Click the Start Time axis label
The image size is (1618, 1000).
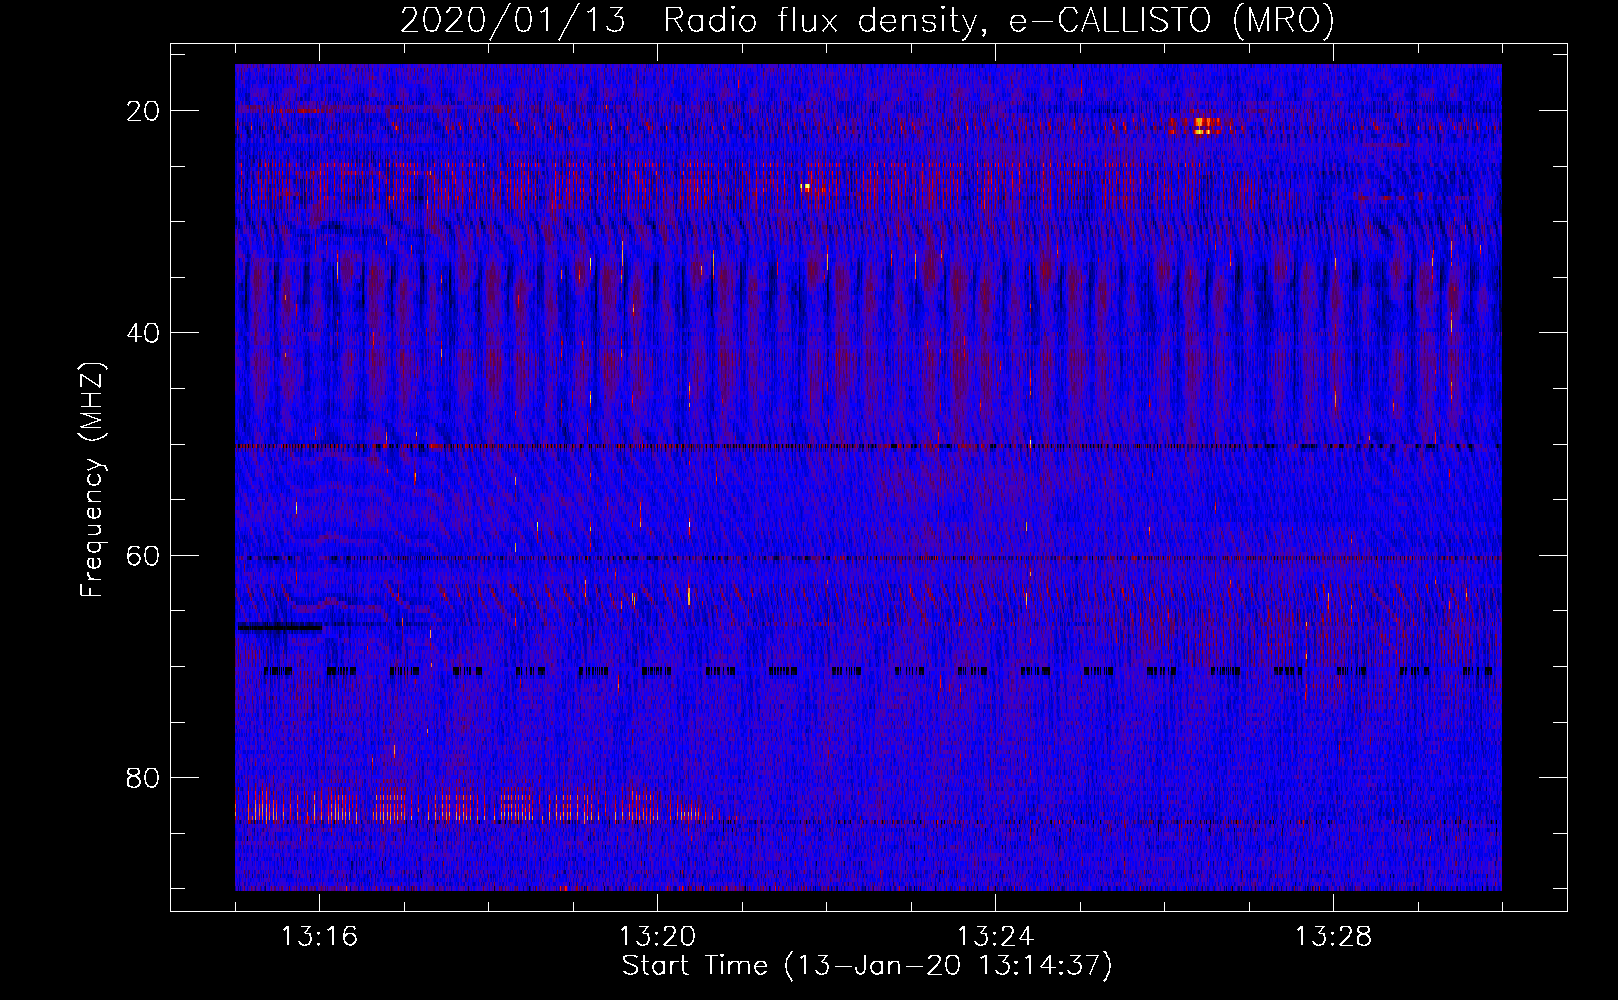867,966
